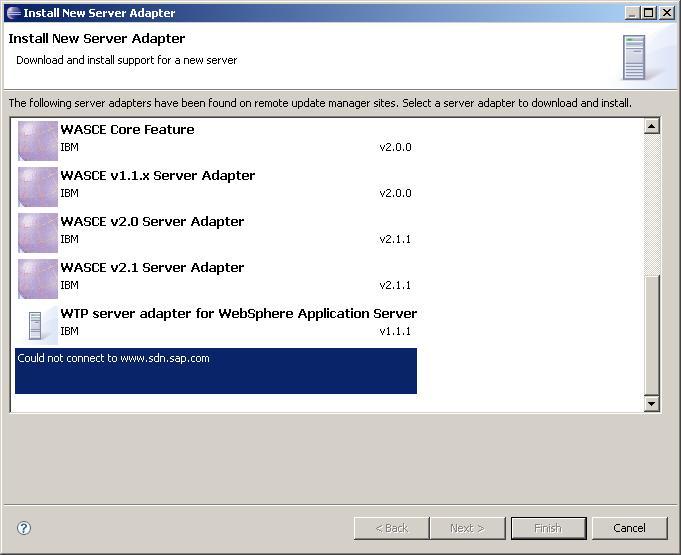Click the WASCE v2.0 Server Adapter icon

pos(38,233)
